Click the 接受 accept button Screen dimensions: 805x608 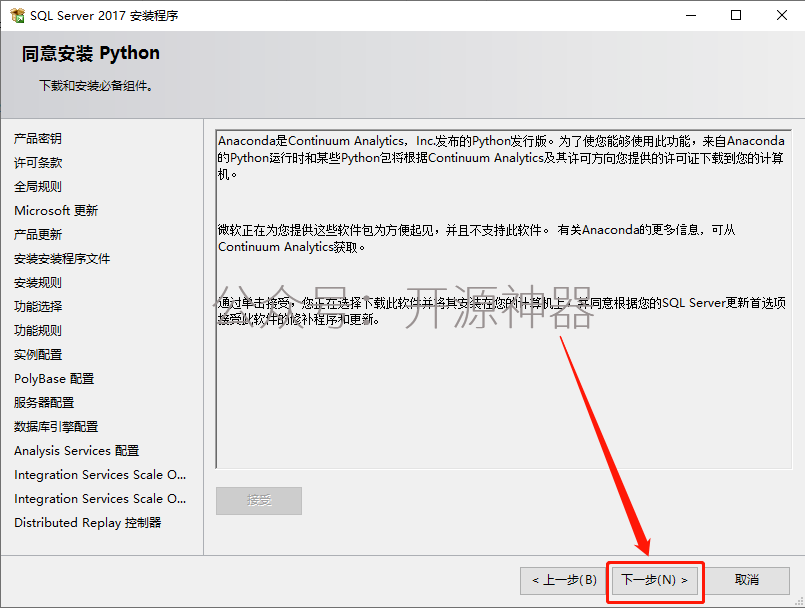pyautogui.click(x=259, y=500)
